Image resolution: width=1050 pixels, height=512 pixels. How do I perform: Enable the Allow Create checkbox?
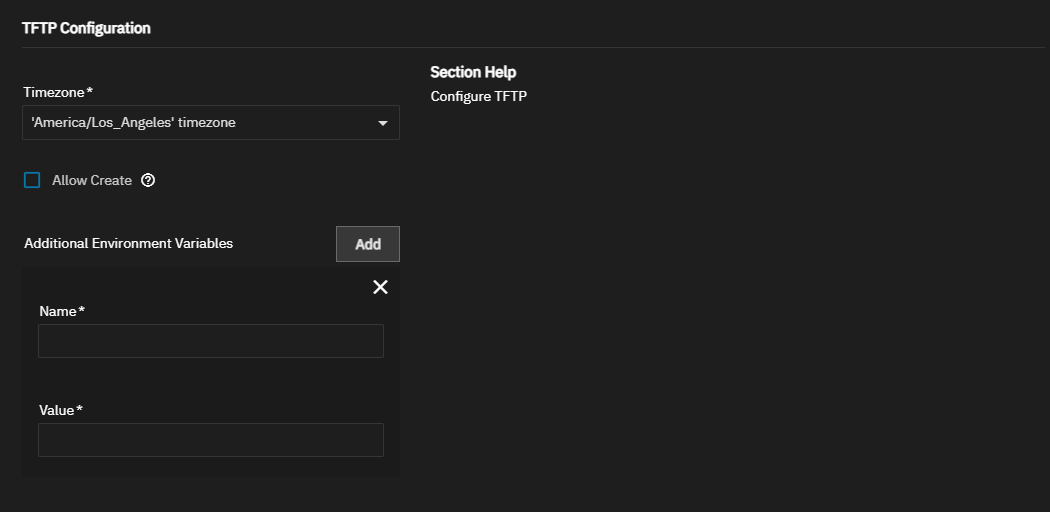click(x=32, y=181)
